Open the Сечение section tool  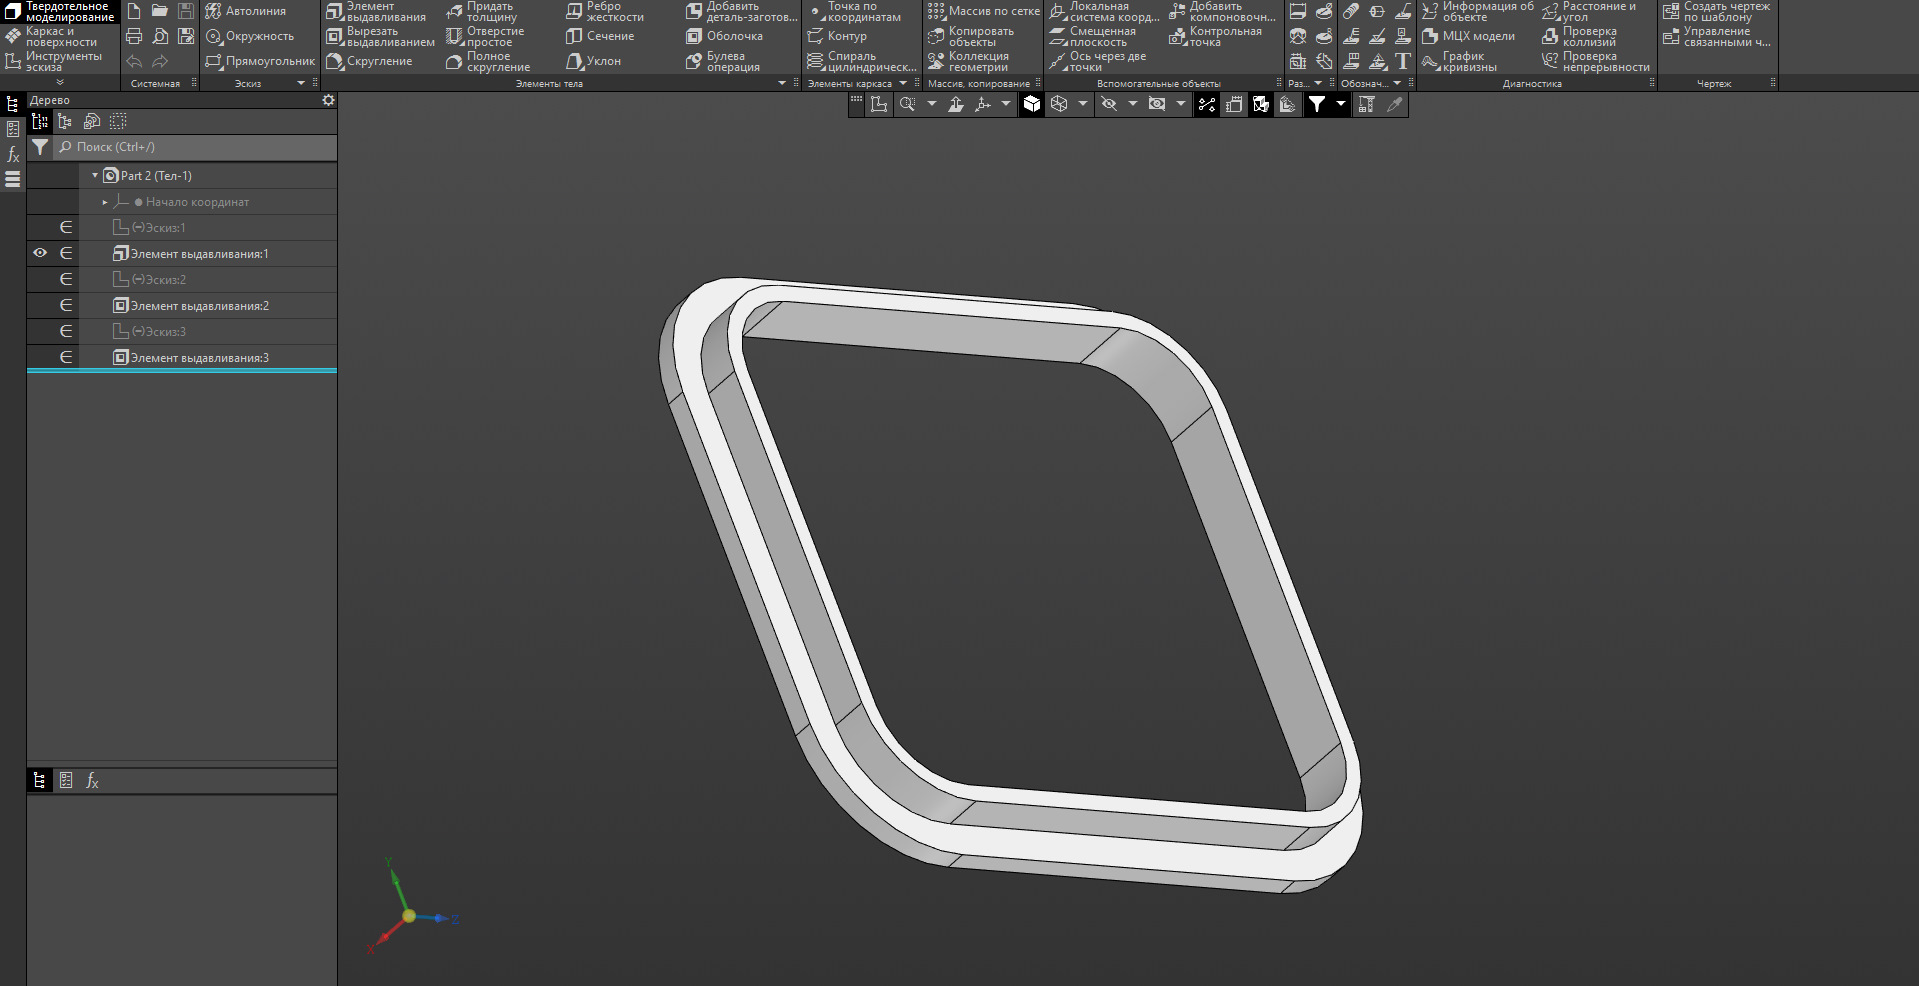click(600, 36)
